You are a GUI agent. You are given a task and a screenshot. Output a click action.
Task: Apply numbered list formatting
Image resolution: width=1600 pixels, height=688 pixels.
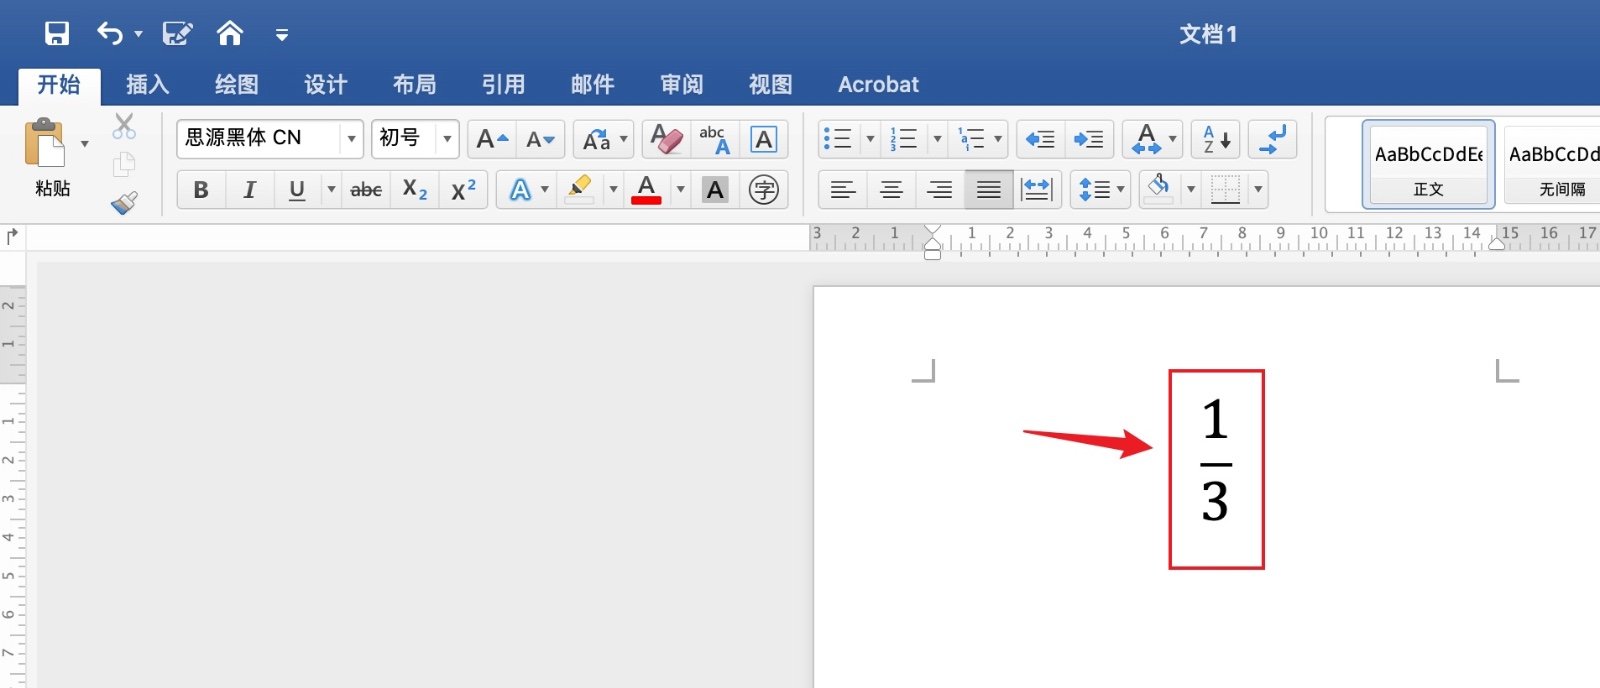click(x=904, y=139)
